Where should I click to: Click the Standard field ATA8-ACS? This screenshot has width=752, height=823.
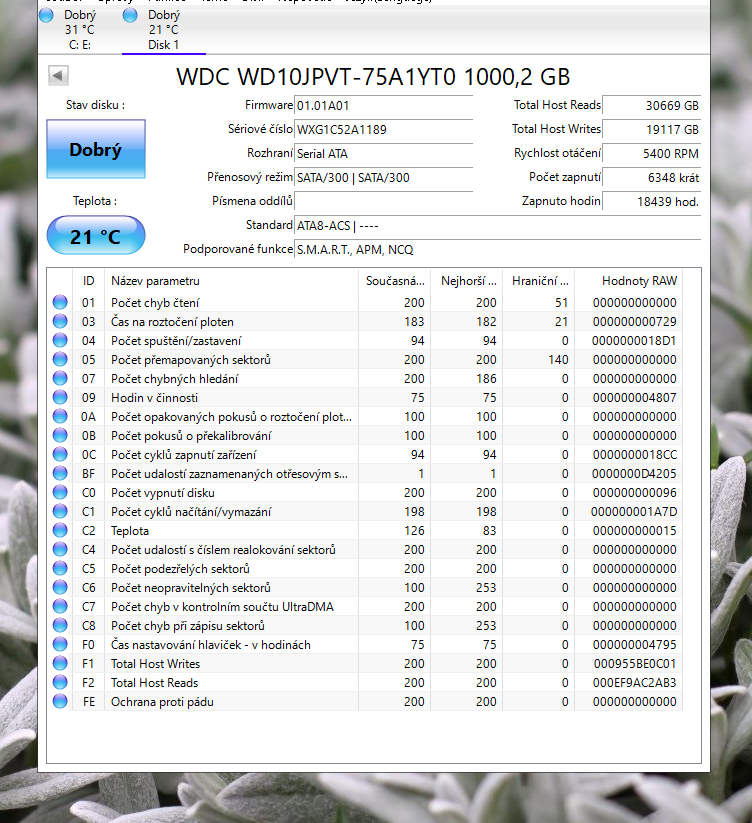497,226
